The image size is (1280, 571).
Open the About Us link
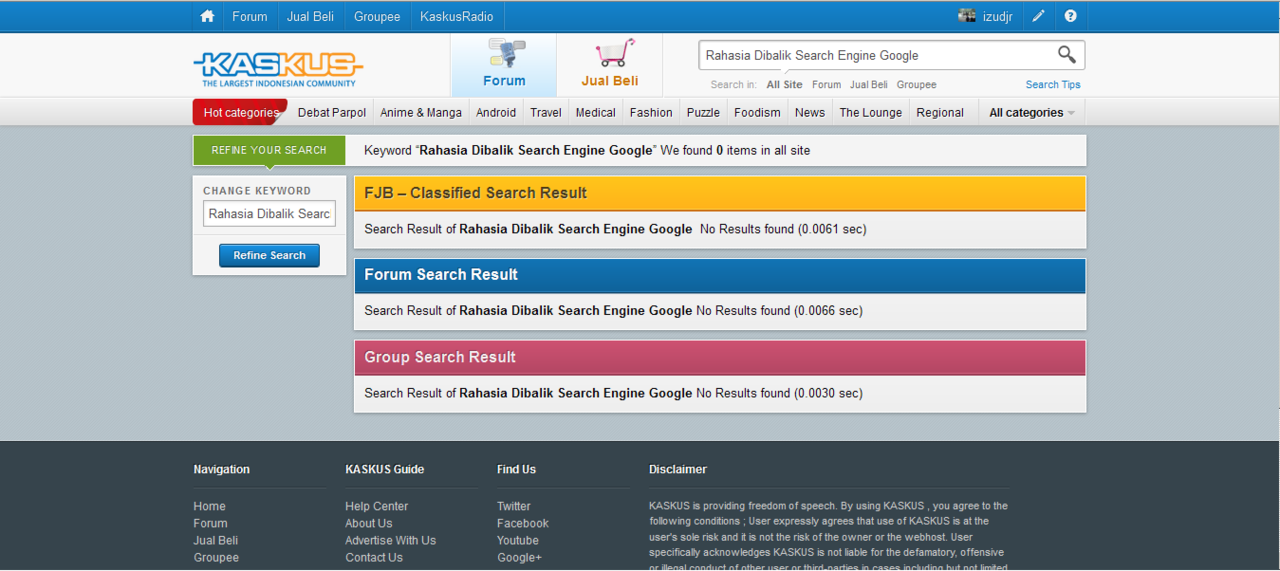pyautogui.click(x=369, y=523)
